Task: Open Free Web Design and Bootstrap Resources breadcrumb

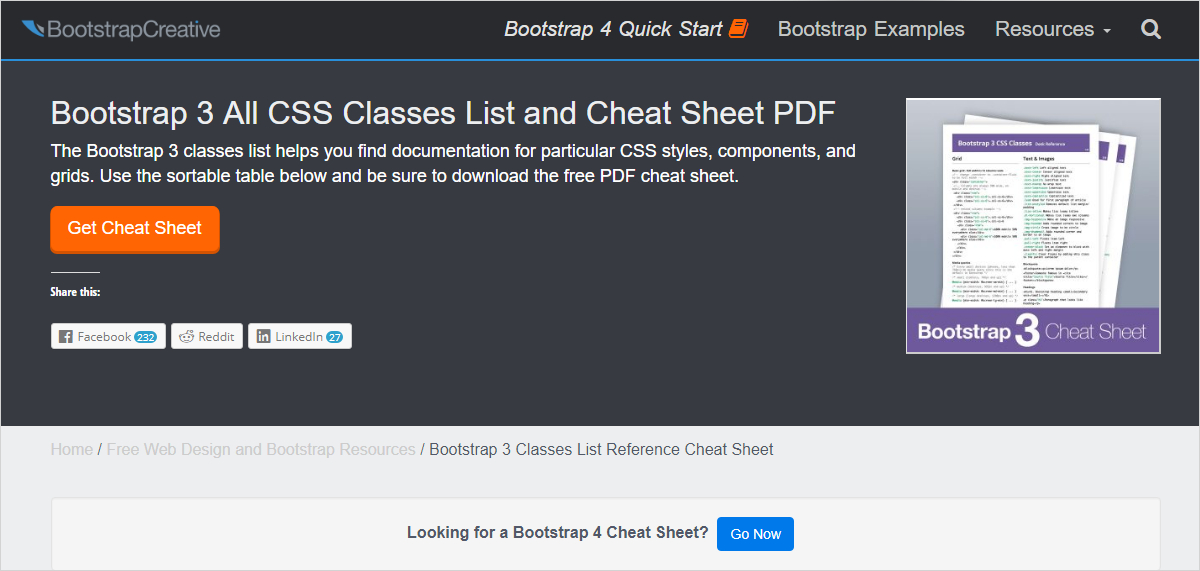Action: click(x=261, y=449)
